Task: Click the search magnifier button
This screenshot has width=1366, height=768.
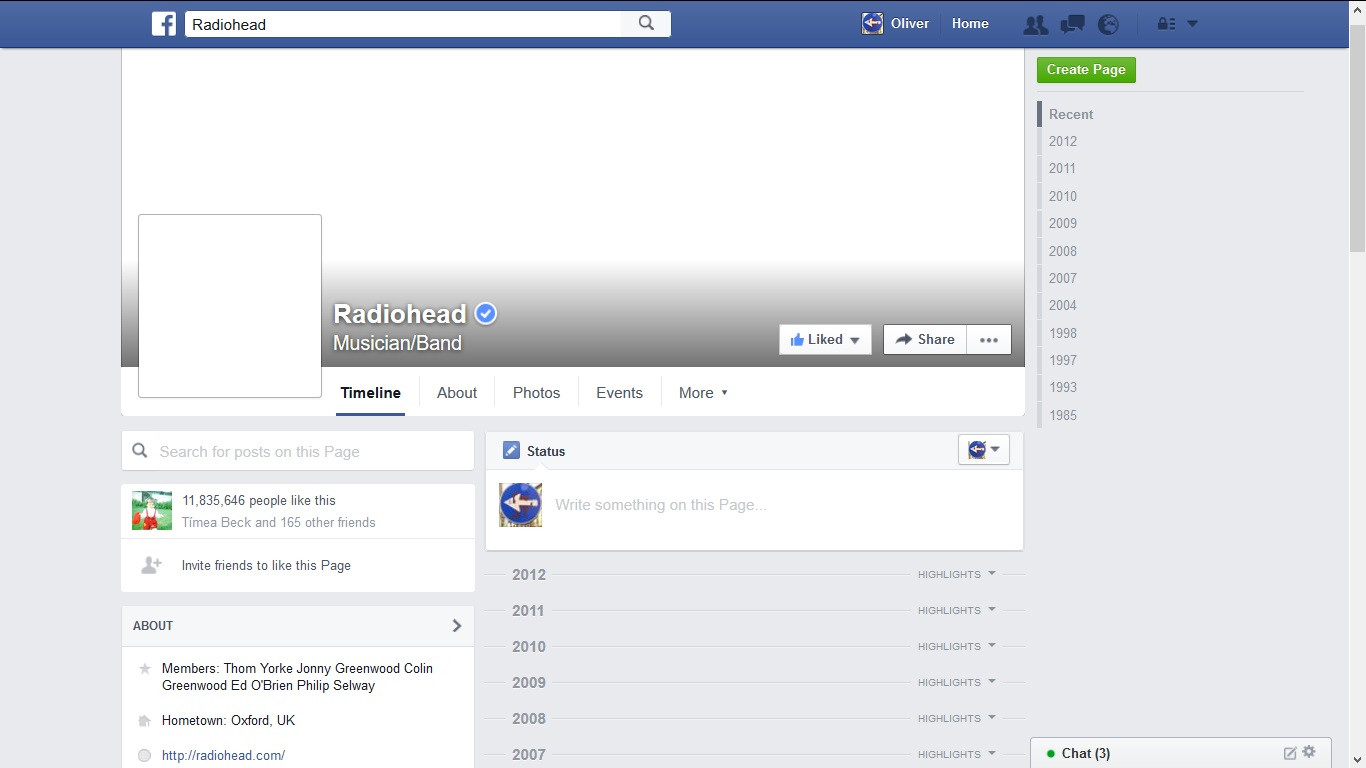Action: point(646,24)
